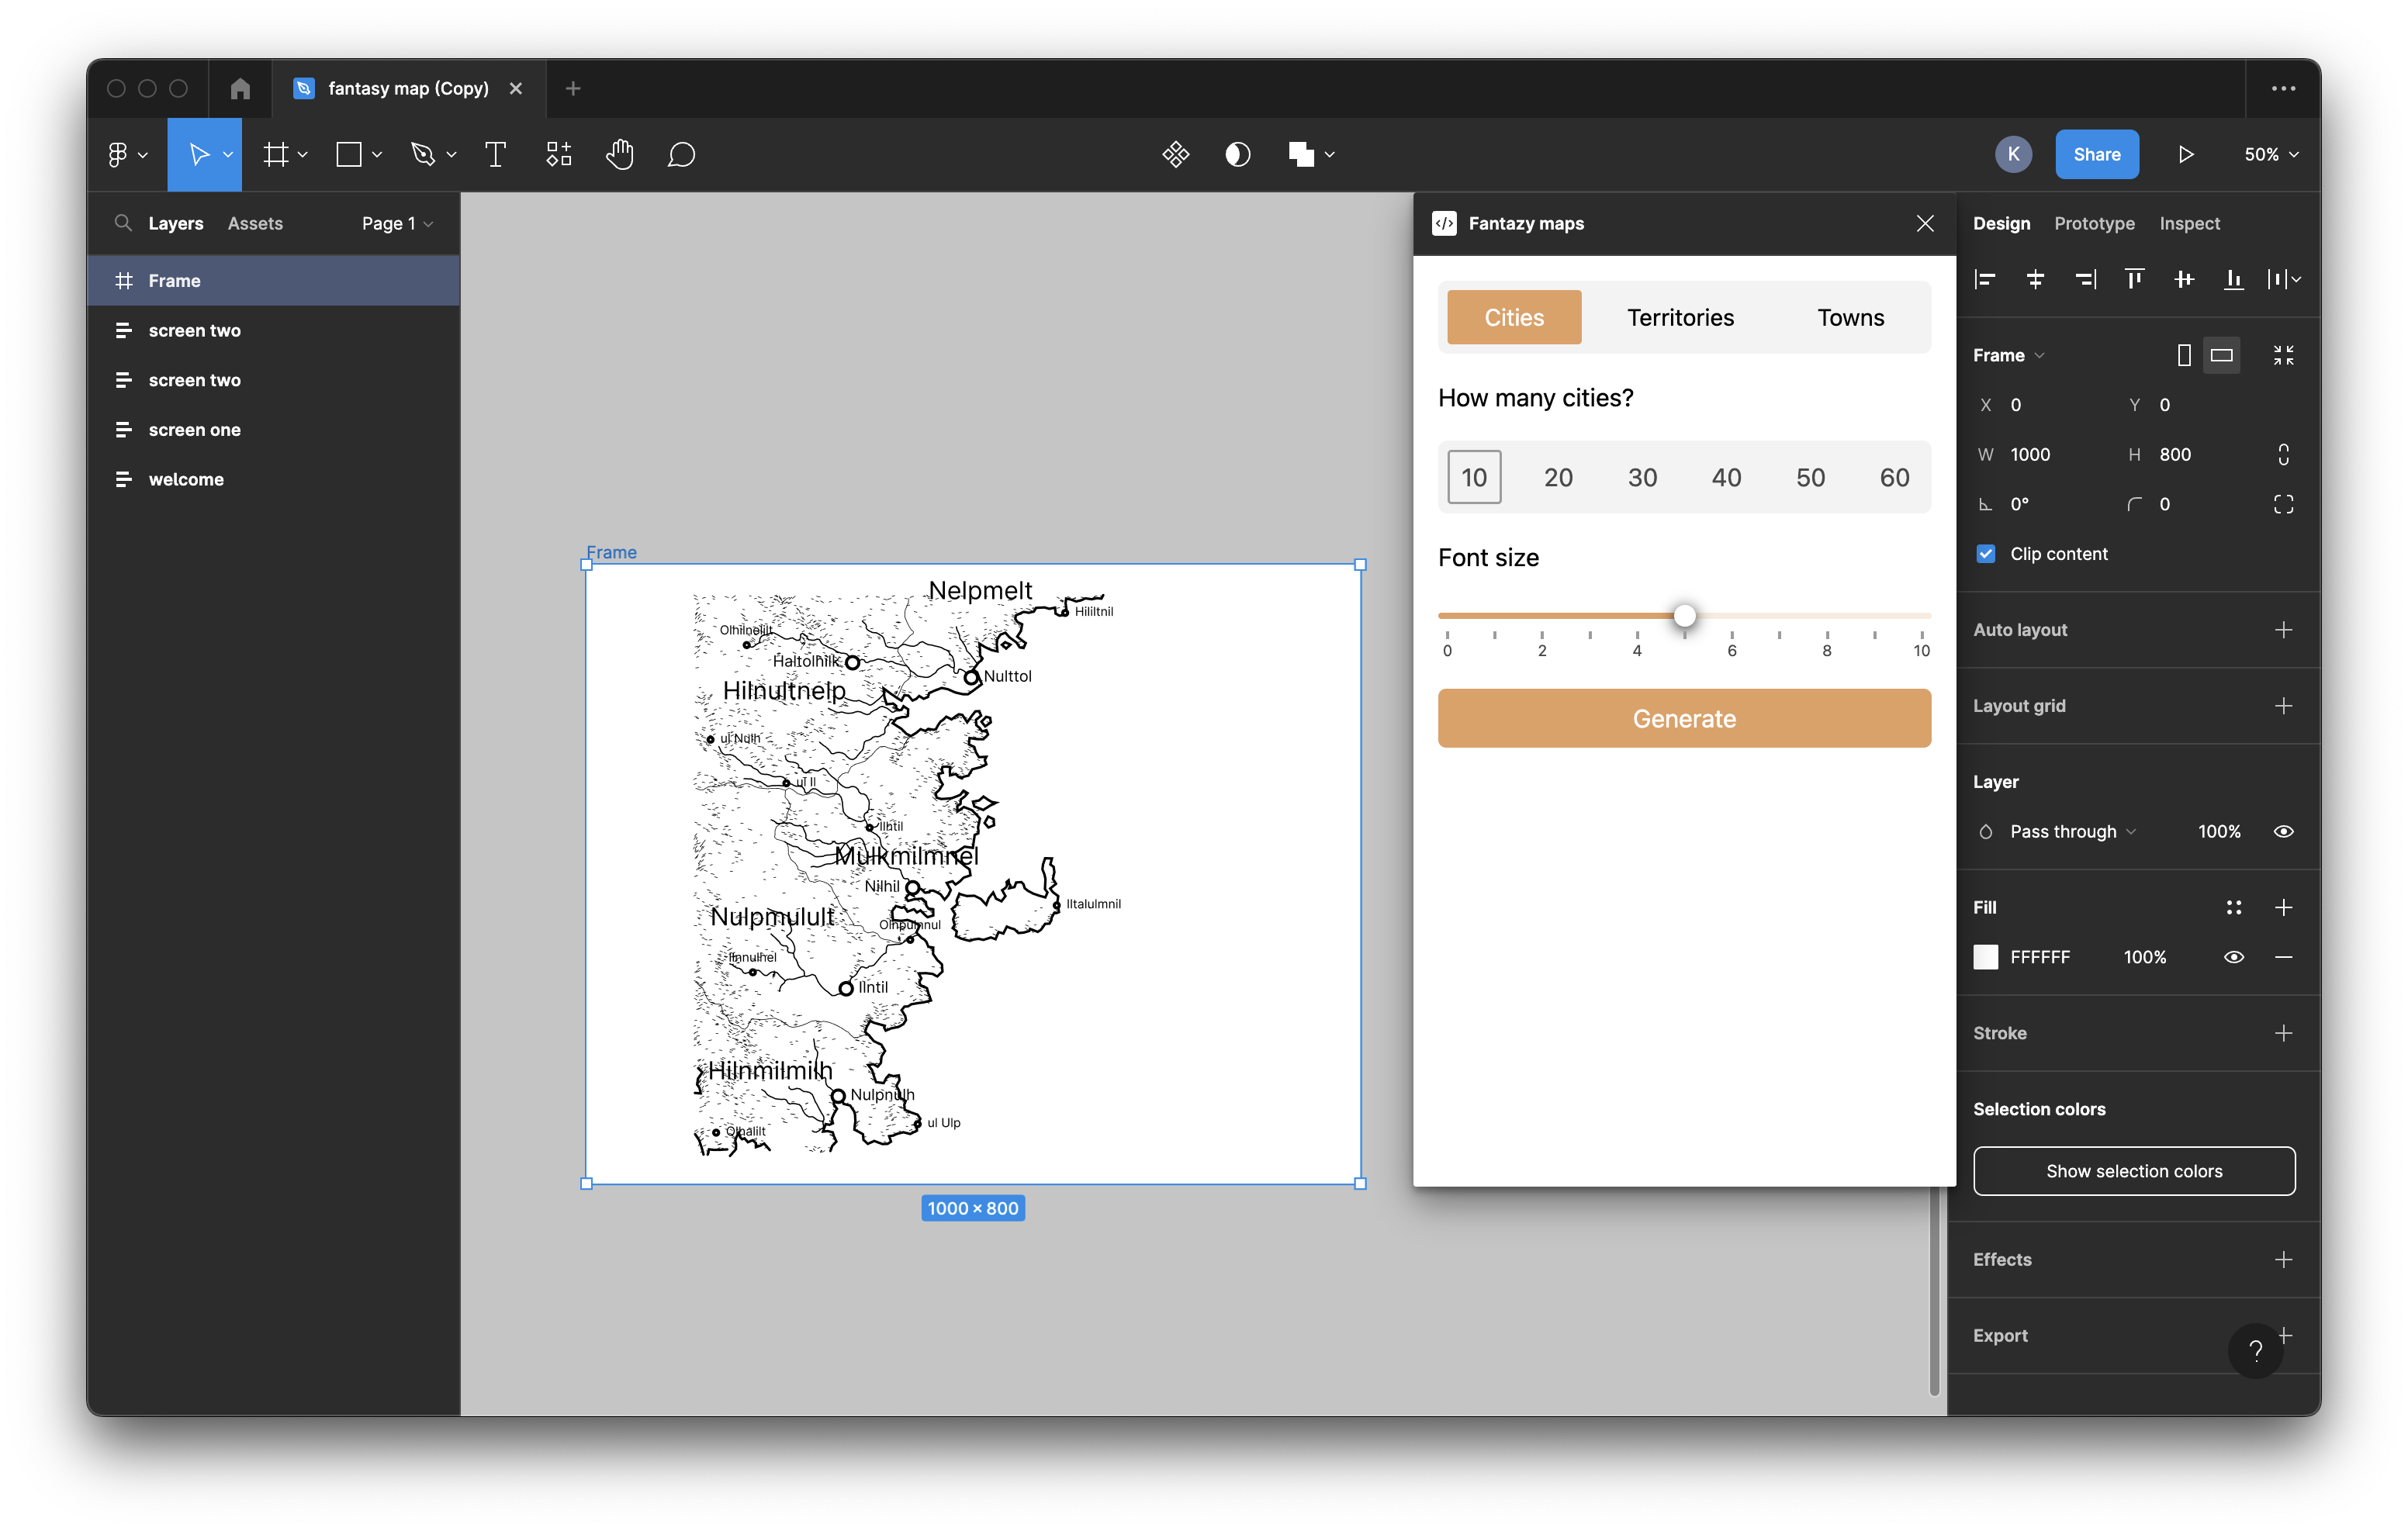Click the FFFFFF fill color swatch
The height and width of the screenshot is (1531, 2408).
tap(1986, 957)
